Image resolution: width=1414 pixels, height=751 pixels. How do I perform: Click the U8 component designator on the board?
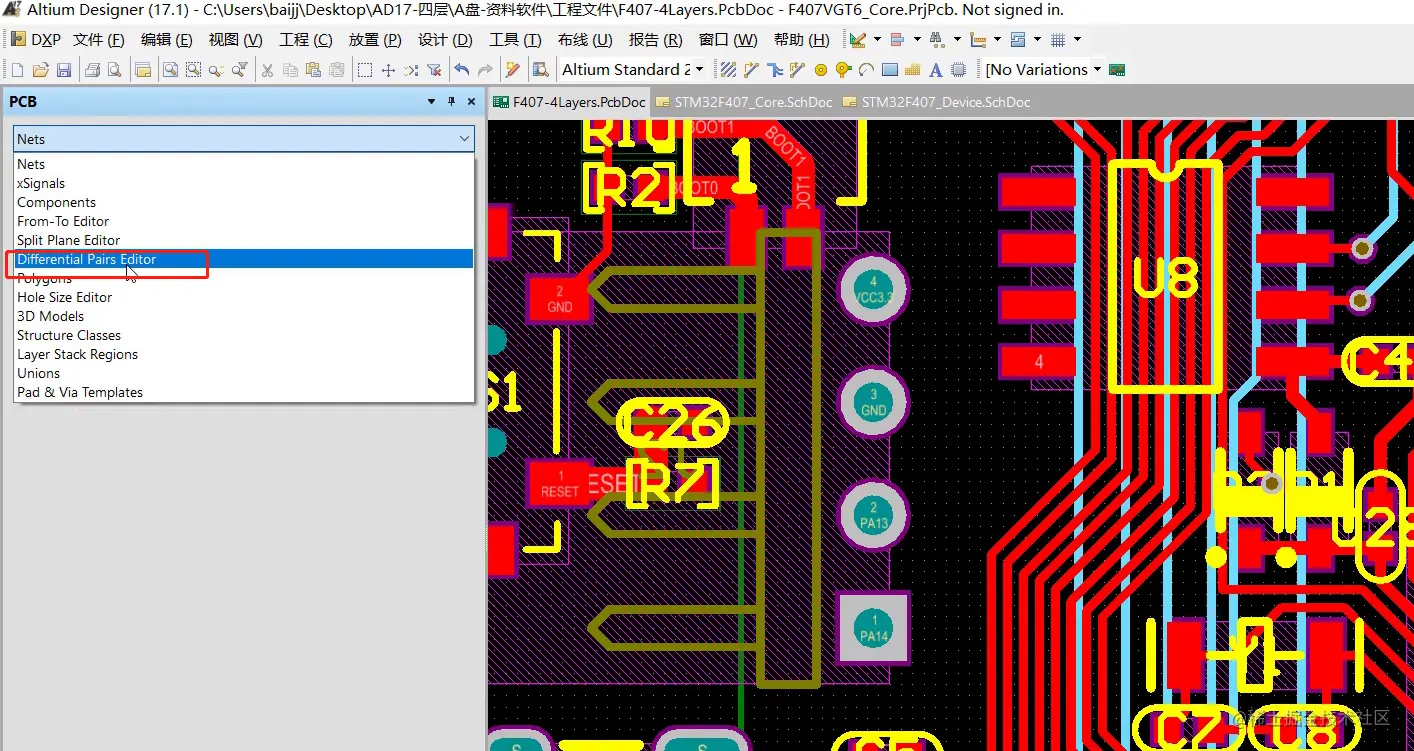pyautogui.click(x=1167, y=278)
